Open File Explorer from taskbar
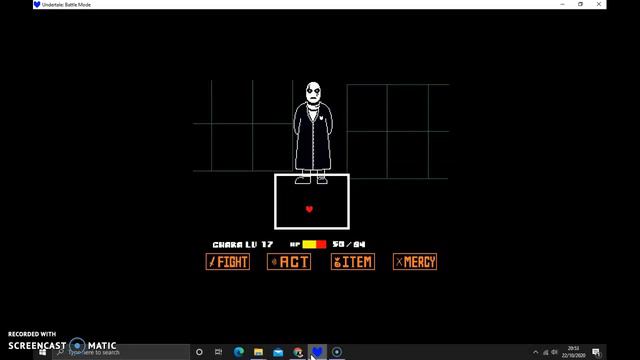640x360 pixels. 258,352
